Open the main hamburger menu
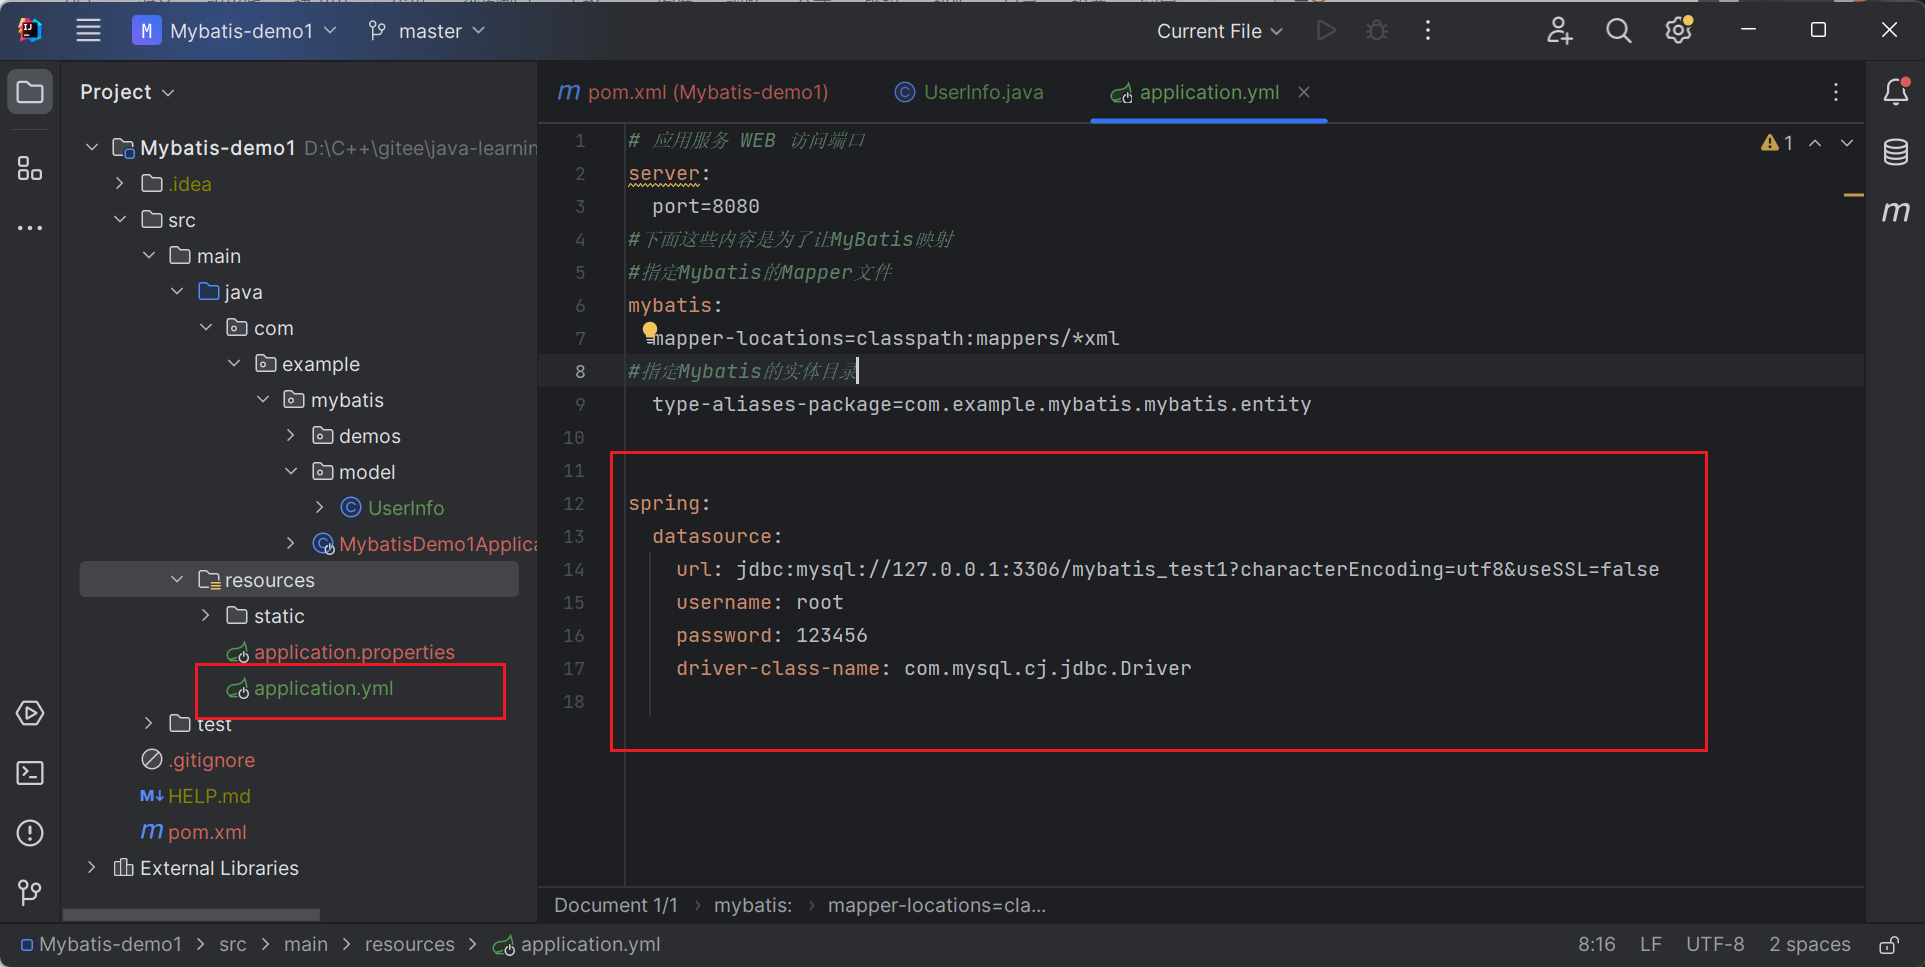Screen dimensions: 1925x967 pyautogui.click(x=88, y=31)
